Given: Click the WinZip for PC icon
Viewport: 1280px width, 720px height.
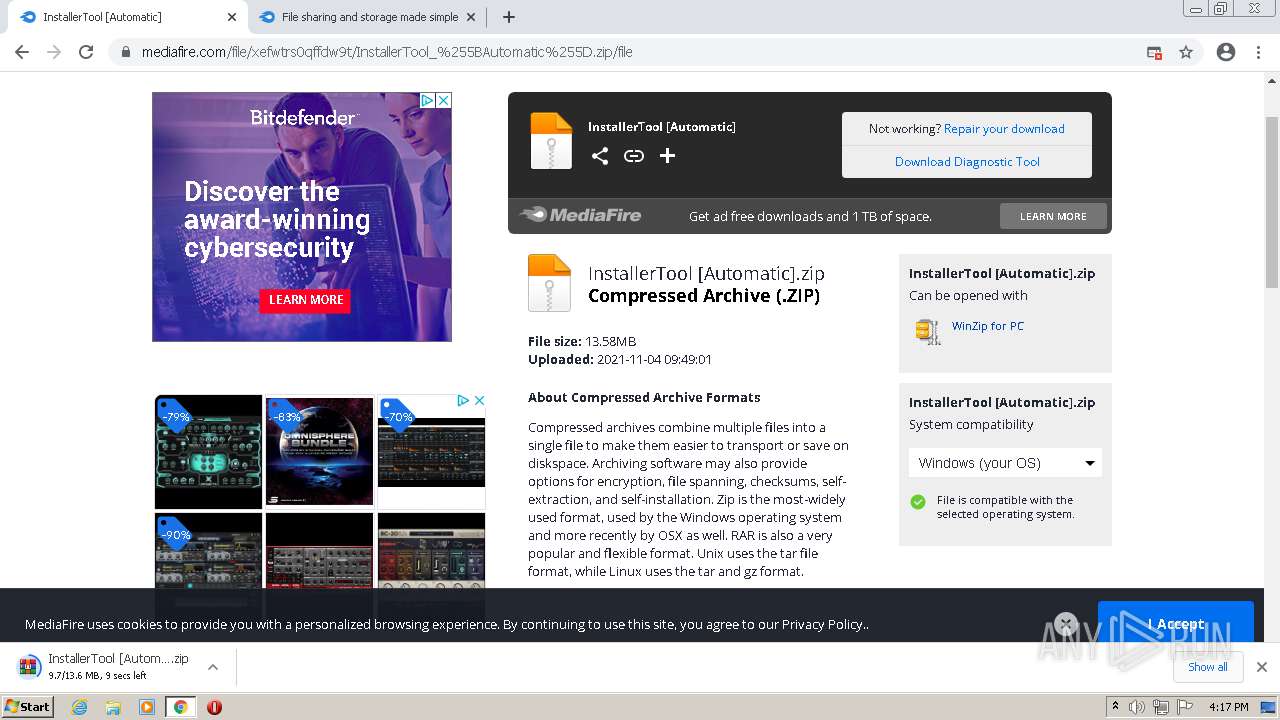Looking at the screenshot, I should tap(928, 331).
